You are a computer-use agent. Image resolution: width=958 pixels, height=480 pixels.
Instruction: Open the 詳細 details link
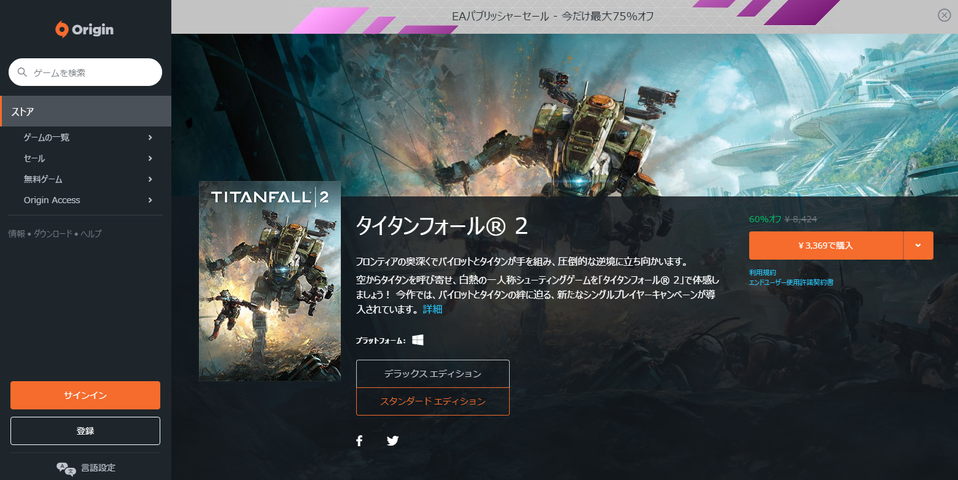pyautogui.click(x=433, y=309)
